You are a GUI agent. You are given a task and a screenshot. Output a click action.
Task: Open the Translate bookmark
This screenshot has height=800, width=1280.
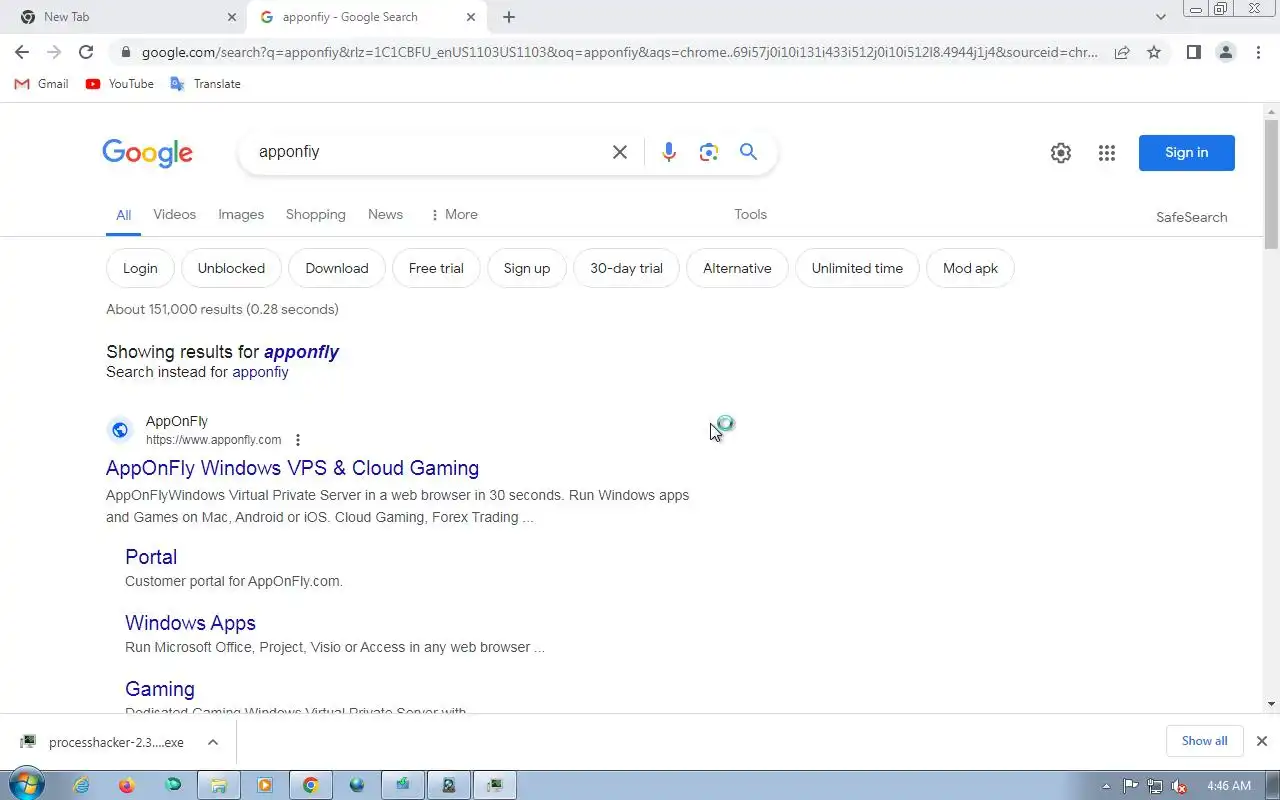pyautogui.click(x=206, y=84)
